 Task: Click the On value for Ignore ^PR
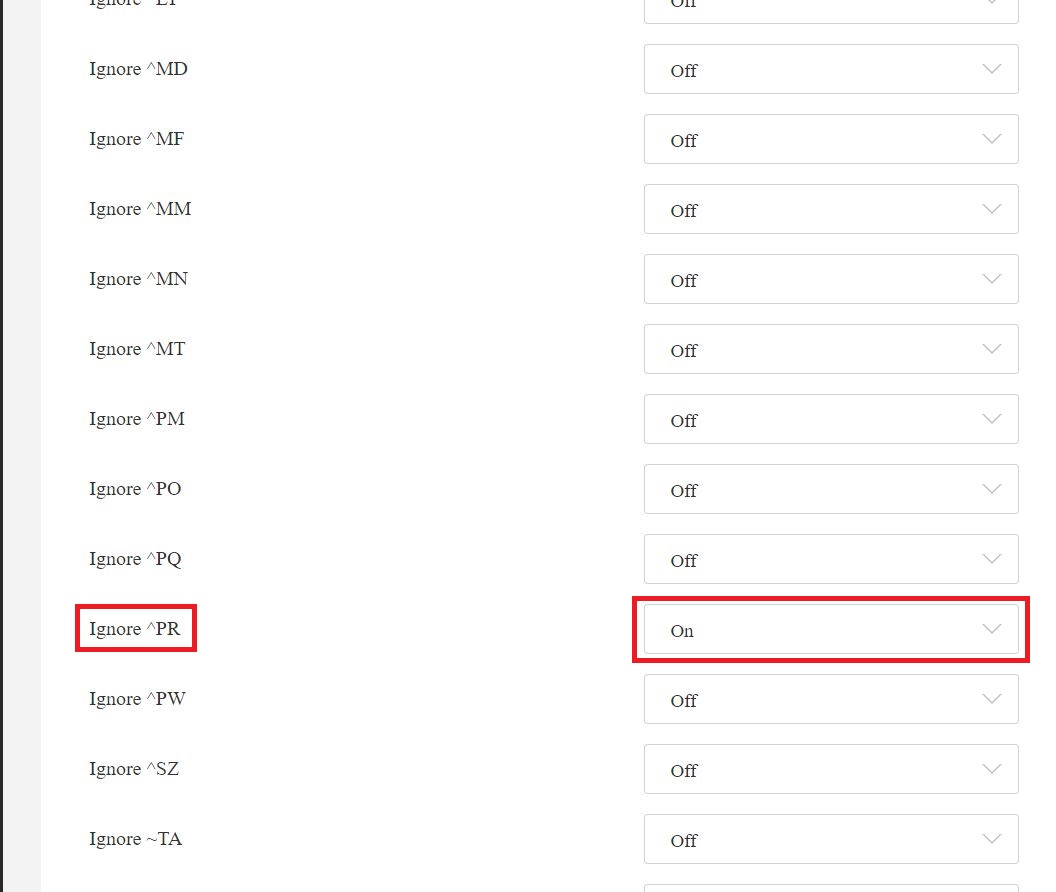tap(682, 631)
